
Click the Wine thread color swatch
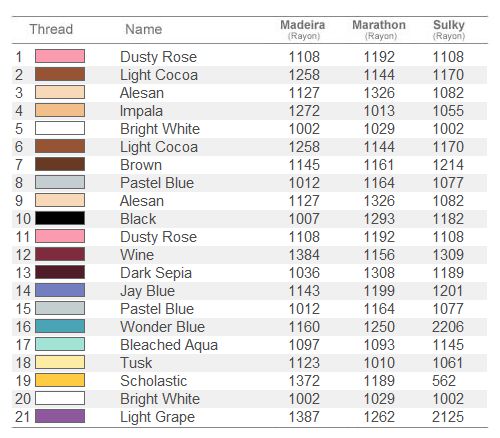(60, 254)
